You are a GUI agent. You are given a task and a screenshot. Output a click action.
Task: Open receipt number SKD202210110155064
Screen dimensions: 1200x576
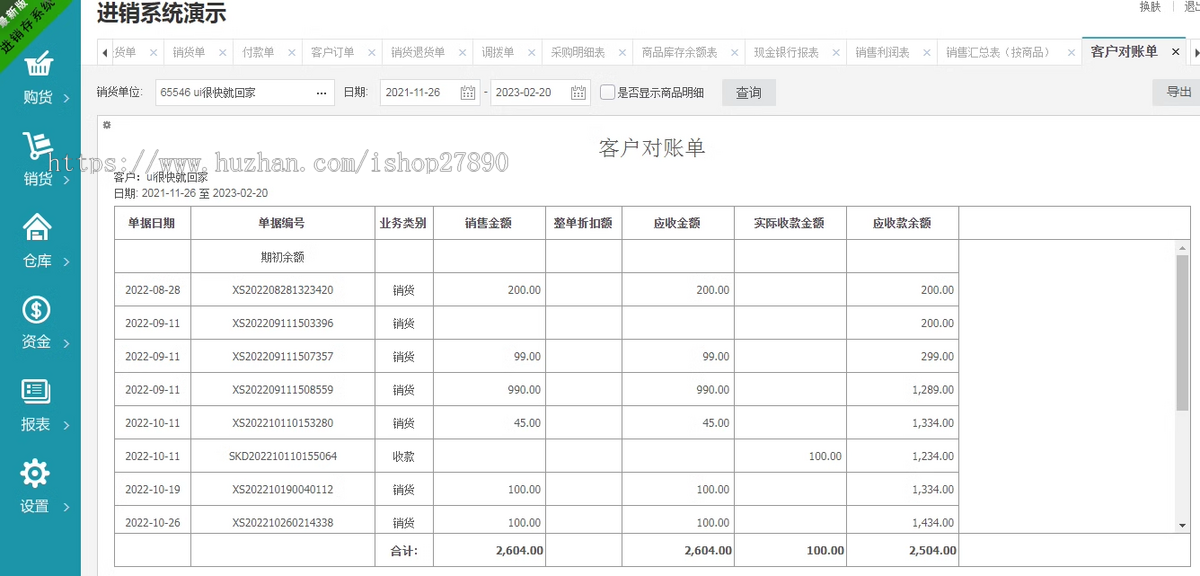(x=283, y=456)
